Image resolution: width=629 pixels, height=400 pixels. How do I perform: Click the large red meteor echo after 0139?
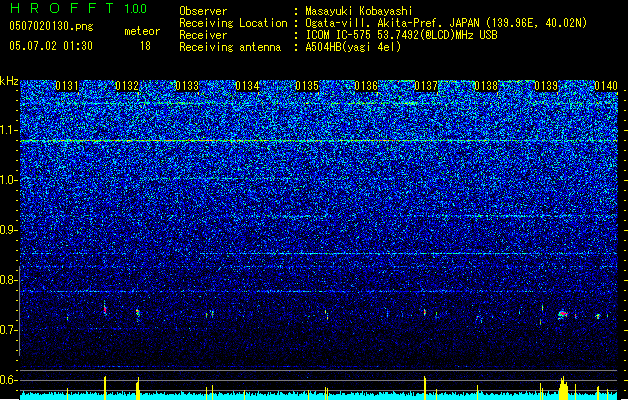563,313
